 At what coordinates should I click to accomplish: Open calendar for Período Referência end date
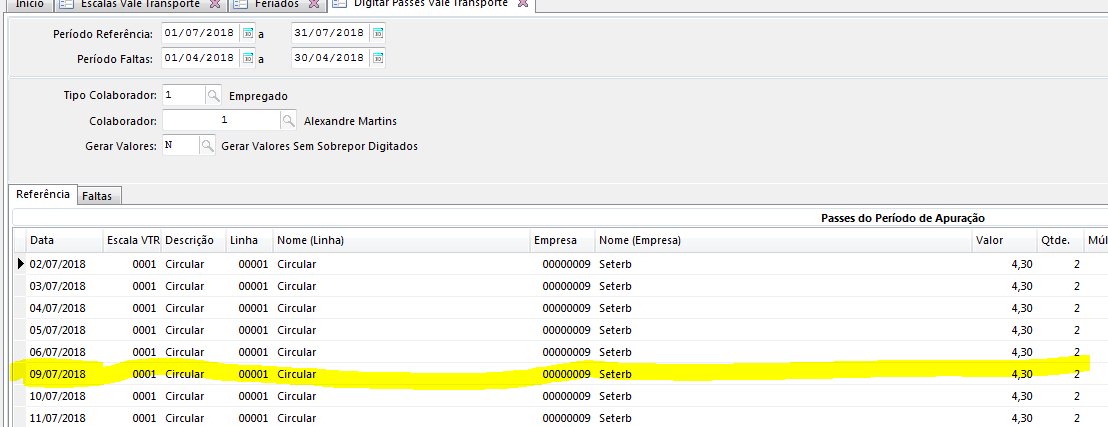coord(377,33)
